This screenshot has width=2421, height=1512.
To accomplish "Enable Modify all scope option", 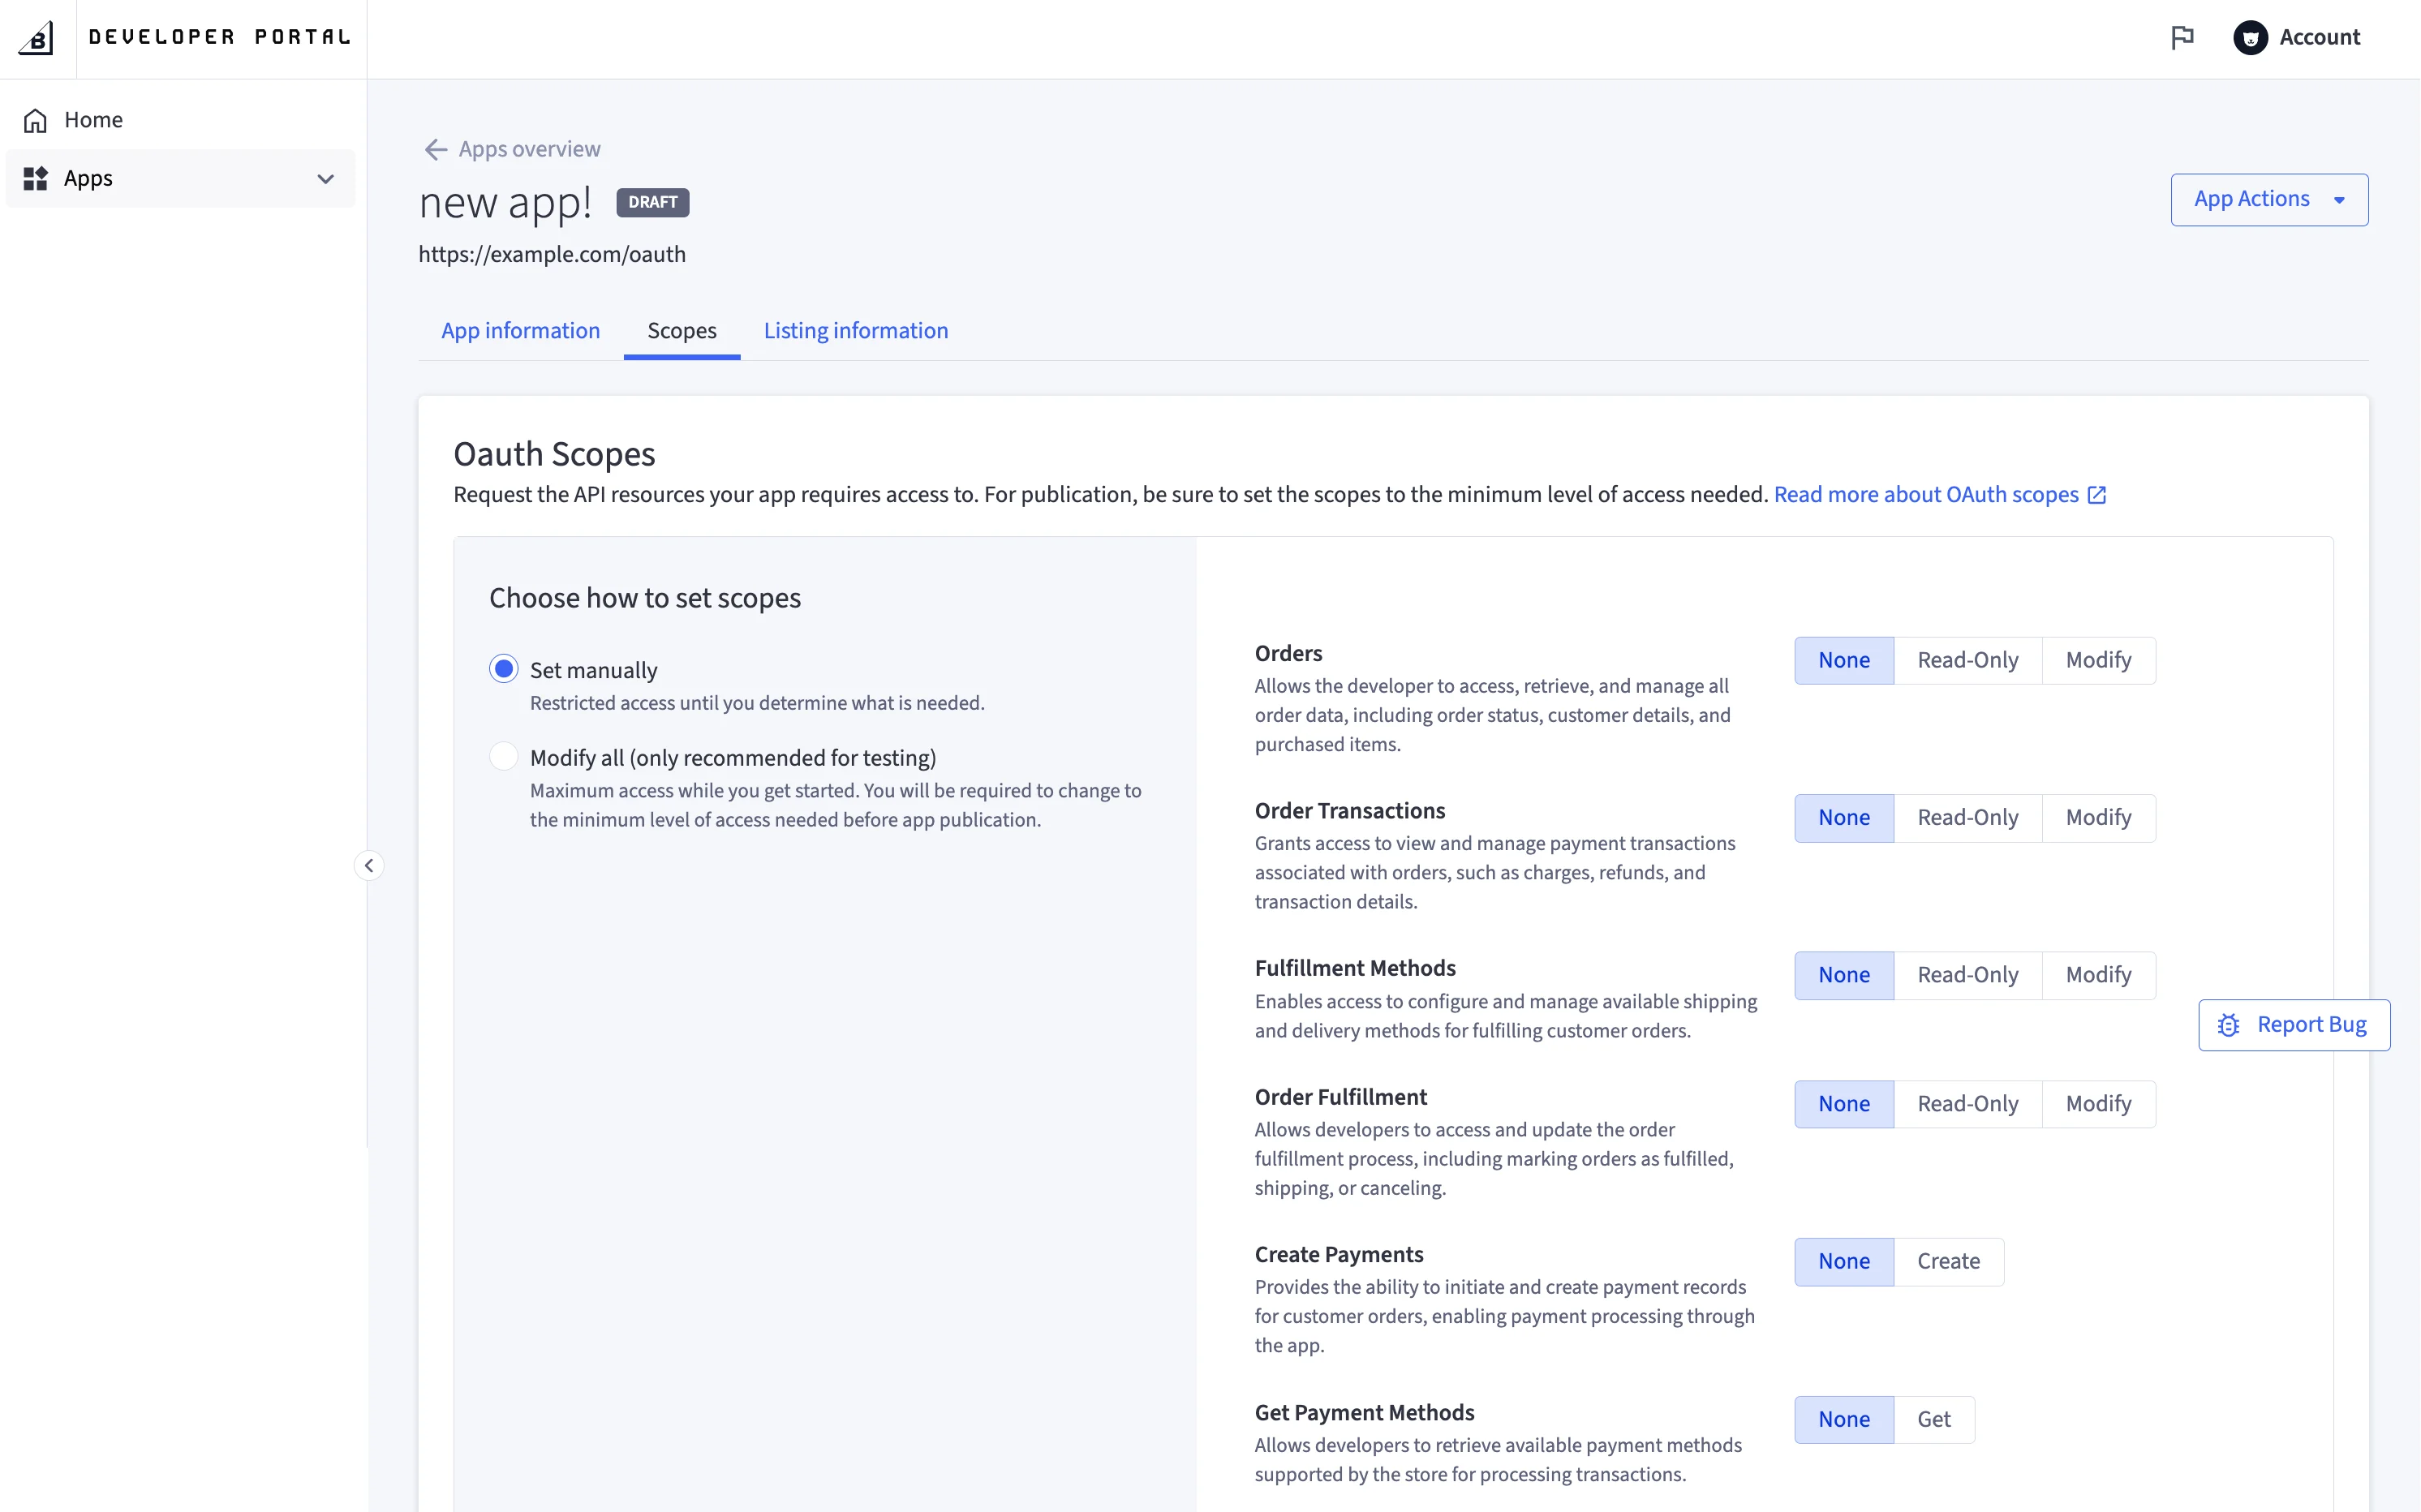I will click(504, 756).
